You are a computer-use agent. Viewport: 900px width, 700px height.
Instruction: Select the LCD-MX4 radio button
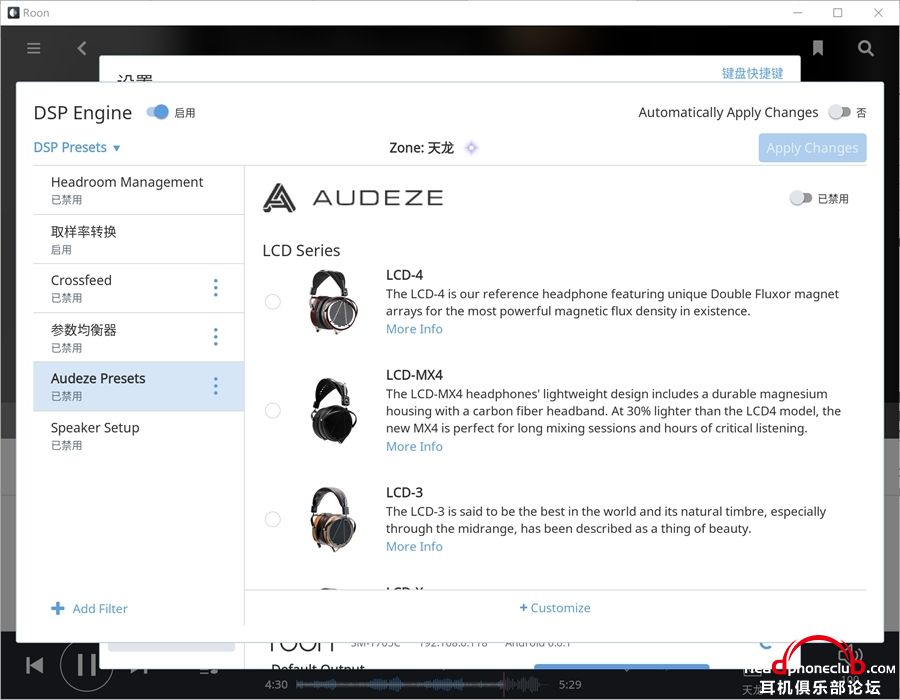coord(273,410)
